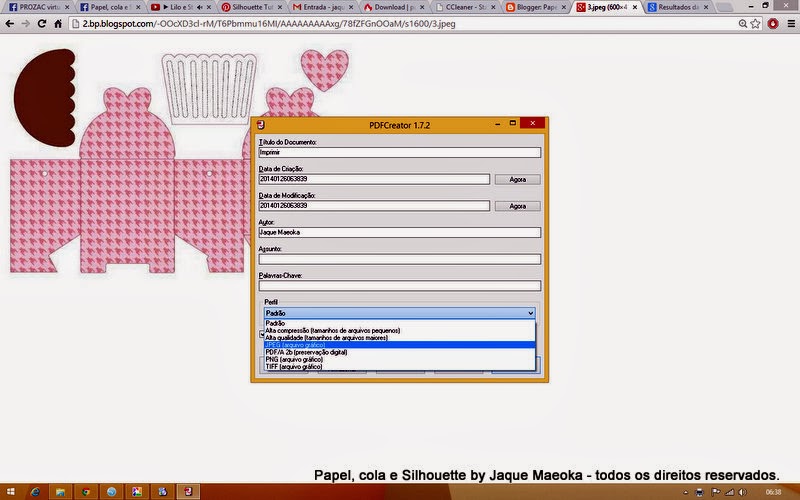Close the PDFCreator dialog
Screen dimensions: 800x500
[x=533, y=123]
